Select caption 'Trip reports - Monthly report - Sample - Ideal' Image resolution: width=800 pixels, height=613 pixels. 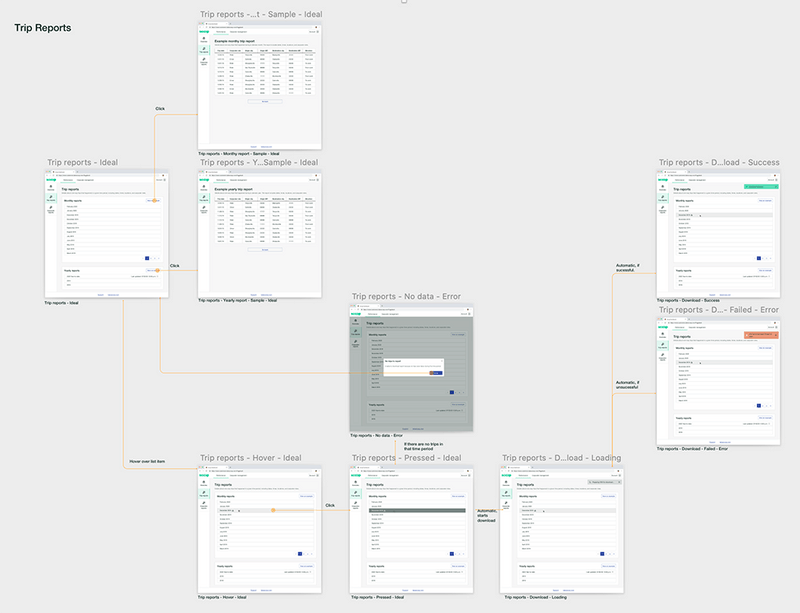pos(239,154)
